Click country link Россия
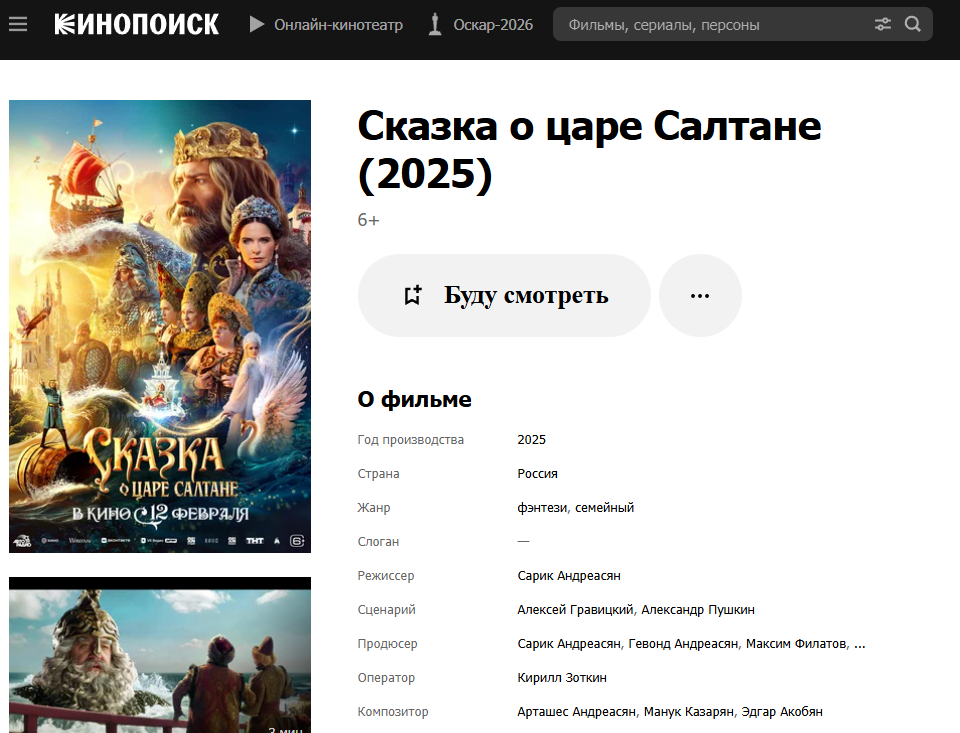Image resolution: width=960 pixels, height=733 pixels. [538, 473]
